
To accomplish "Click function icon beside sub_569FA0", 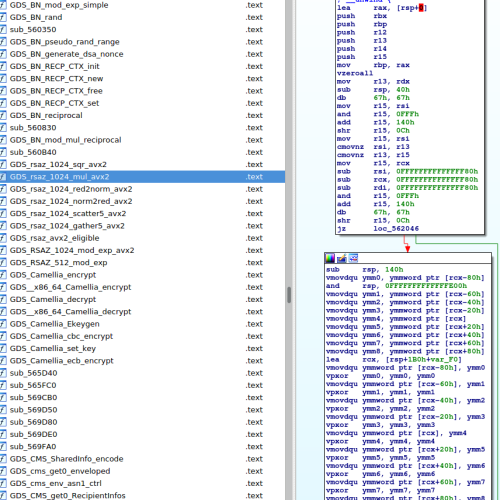I will point(3,447).
